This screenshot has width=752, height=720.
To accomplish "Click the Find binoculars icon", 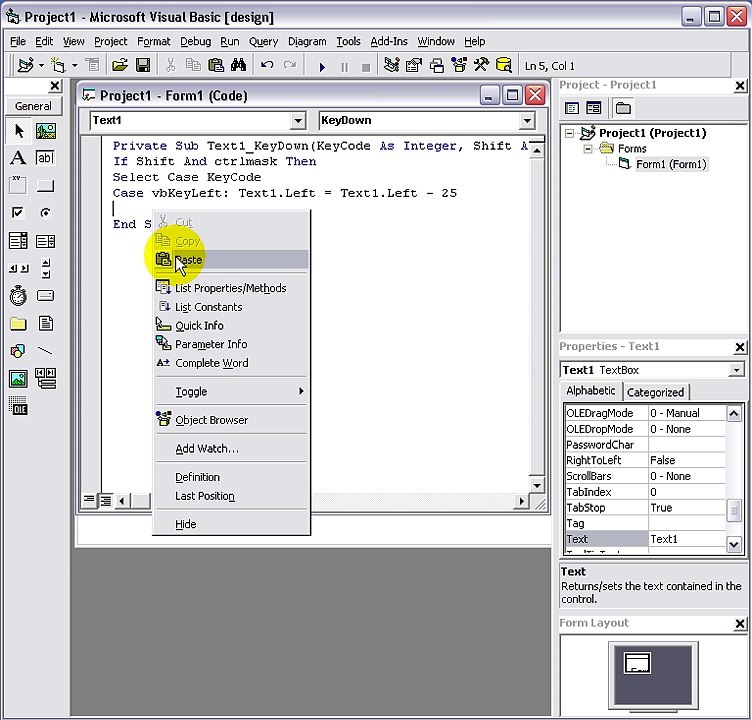I will coord(238,65).
